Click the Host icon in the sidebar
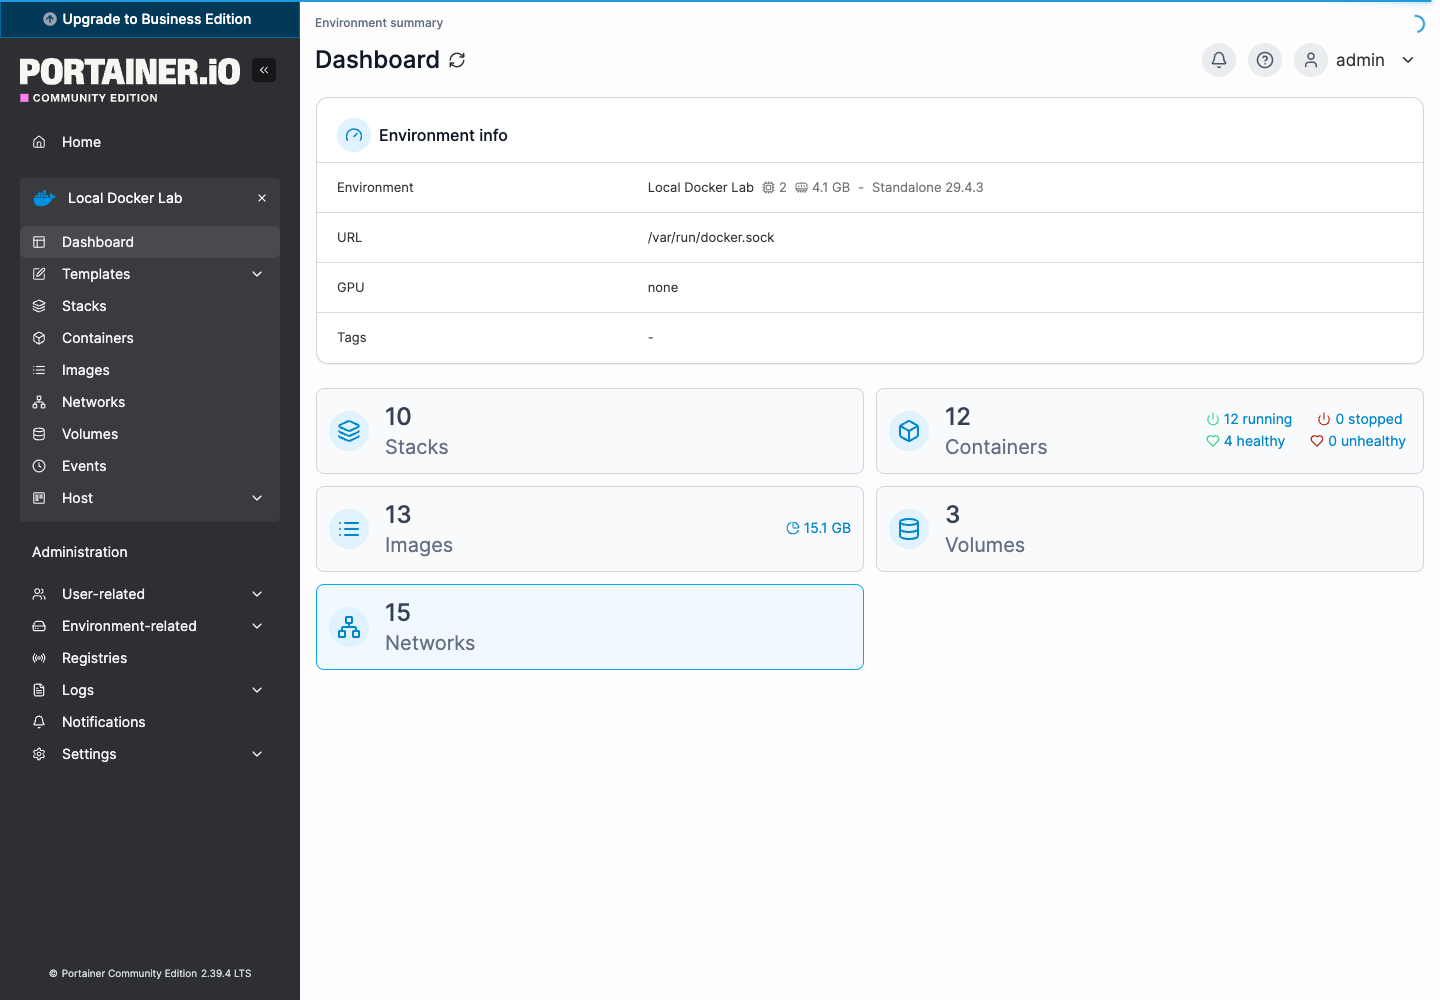Viewport: 1440px width, 1000px height. click(x=39, y=498)
